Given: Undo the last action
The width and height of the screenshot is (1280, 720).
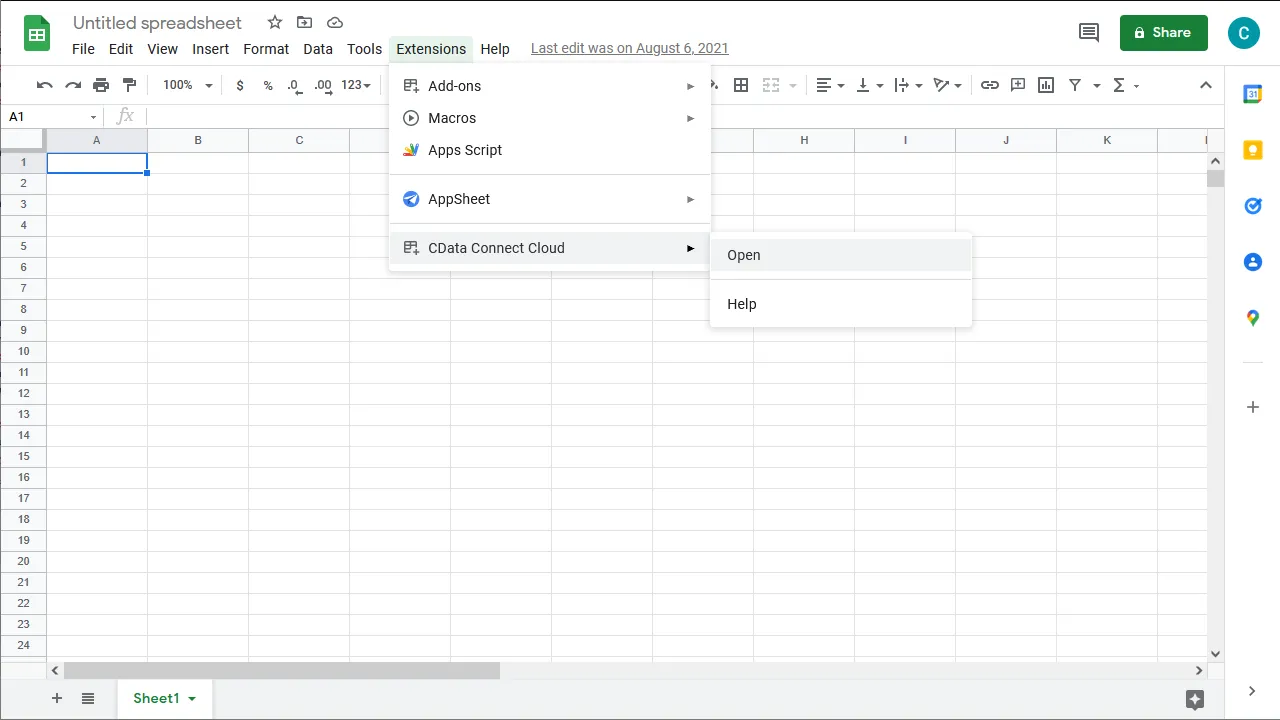Looking at the screenshot, I should tap(44, 85).
